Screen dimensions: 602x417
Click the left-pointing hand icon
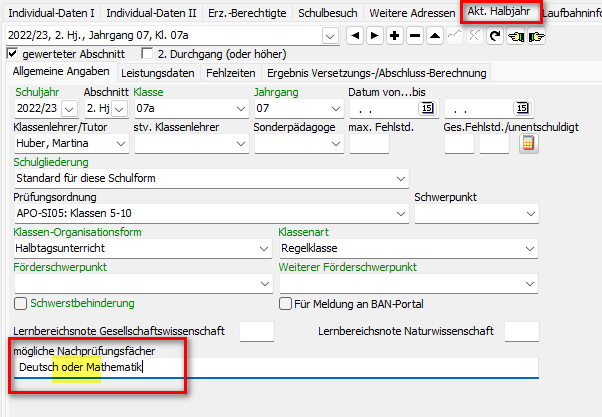pos(516,36)
